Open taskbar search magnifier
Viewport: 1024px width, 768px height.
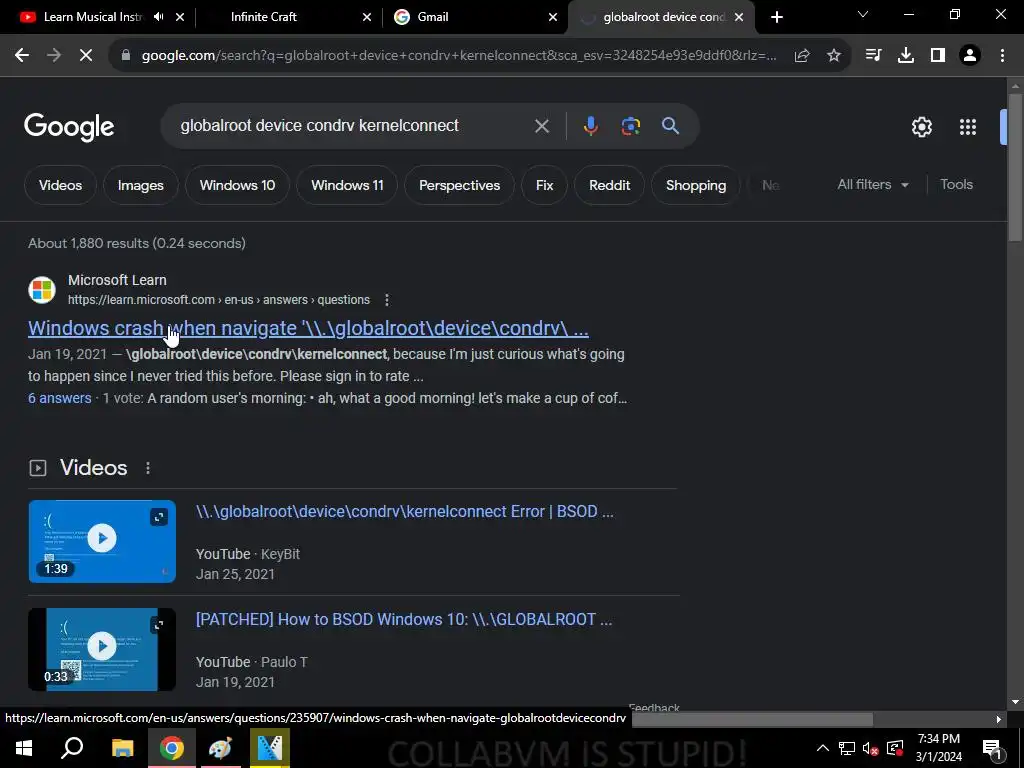(x=72, y=748)
